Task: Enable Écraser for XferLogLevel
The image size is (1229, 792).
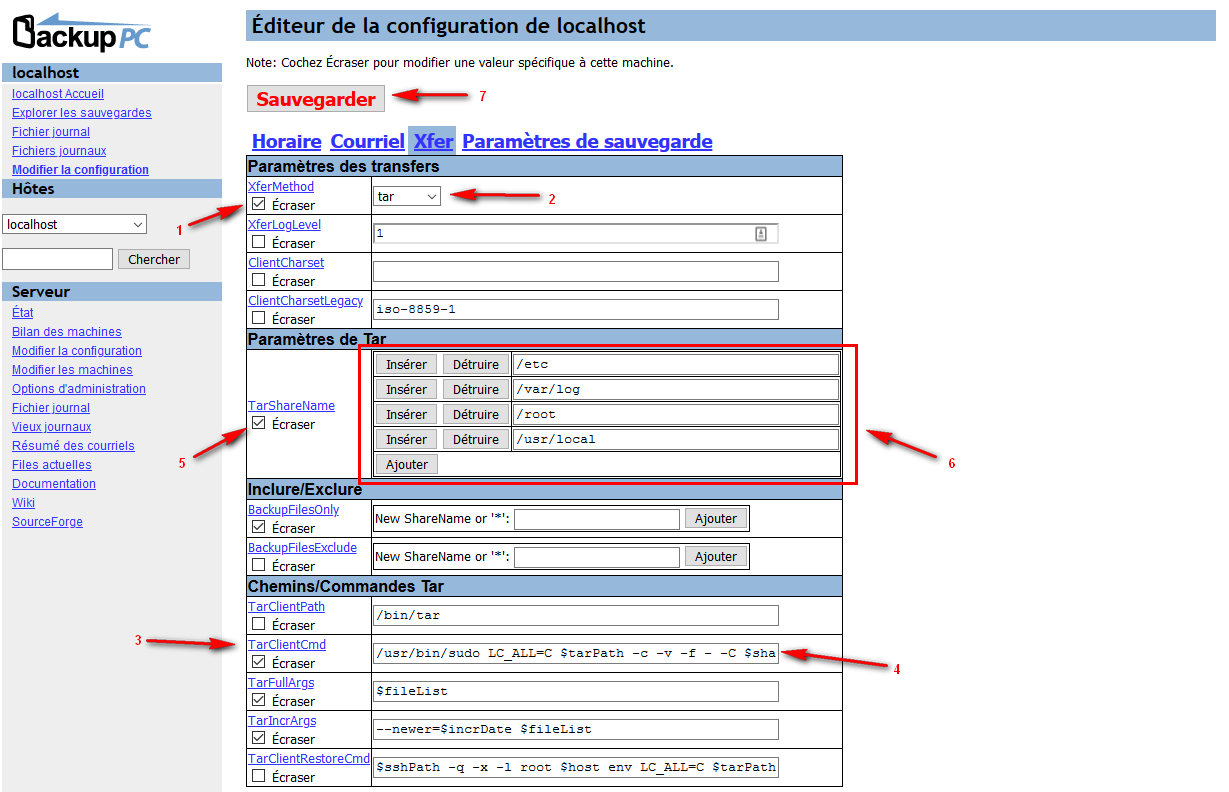Action: pyautogui.click(x=259, y=243)
